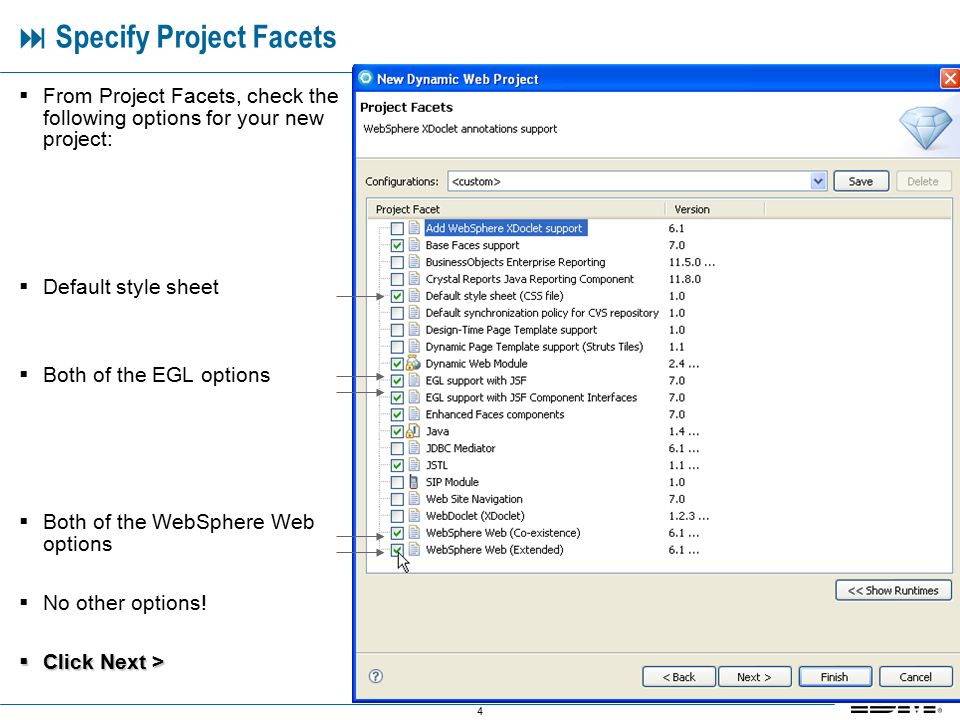
Task: Toggle WebSphere Web (Co-existence) checkbox
Action: coord(397,533)
